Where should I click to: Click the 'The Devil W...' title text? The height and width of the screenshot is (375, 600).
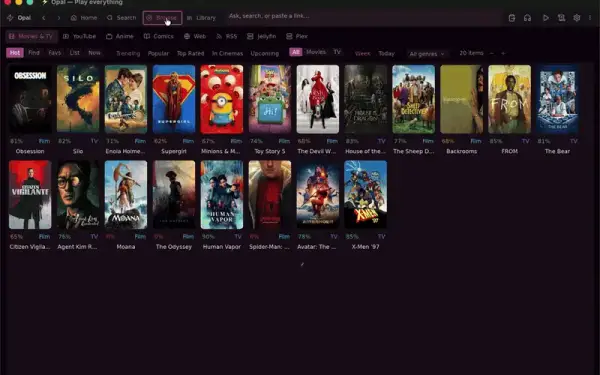click(316, 151)
